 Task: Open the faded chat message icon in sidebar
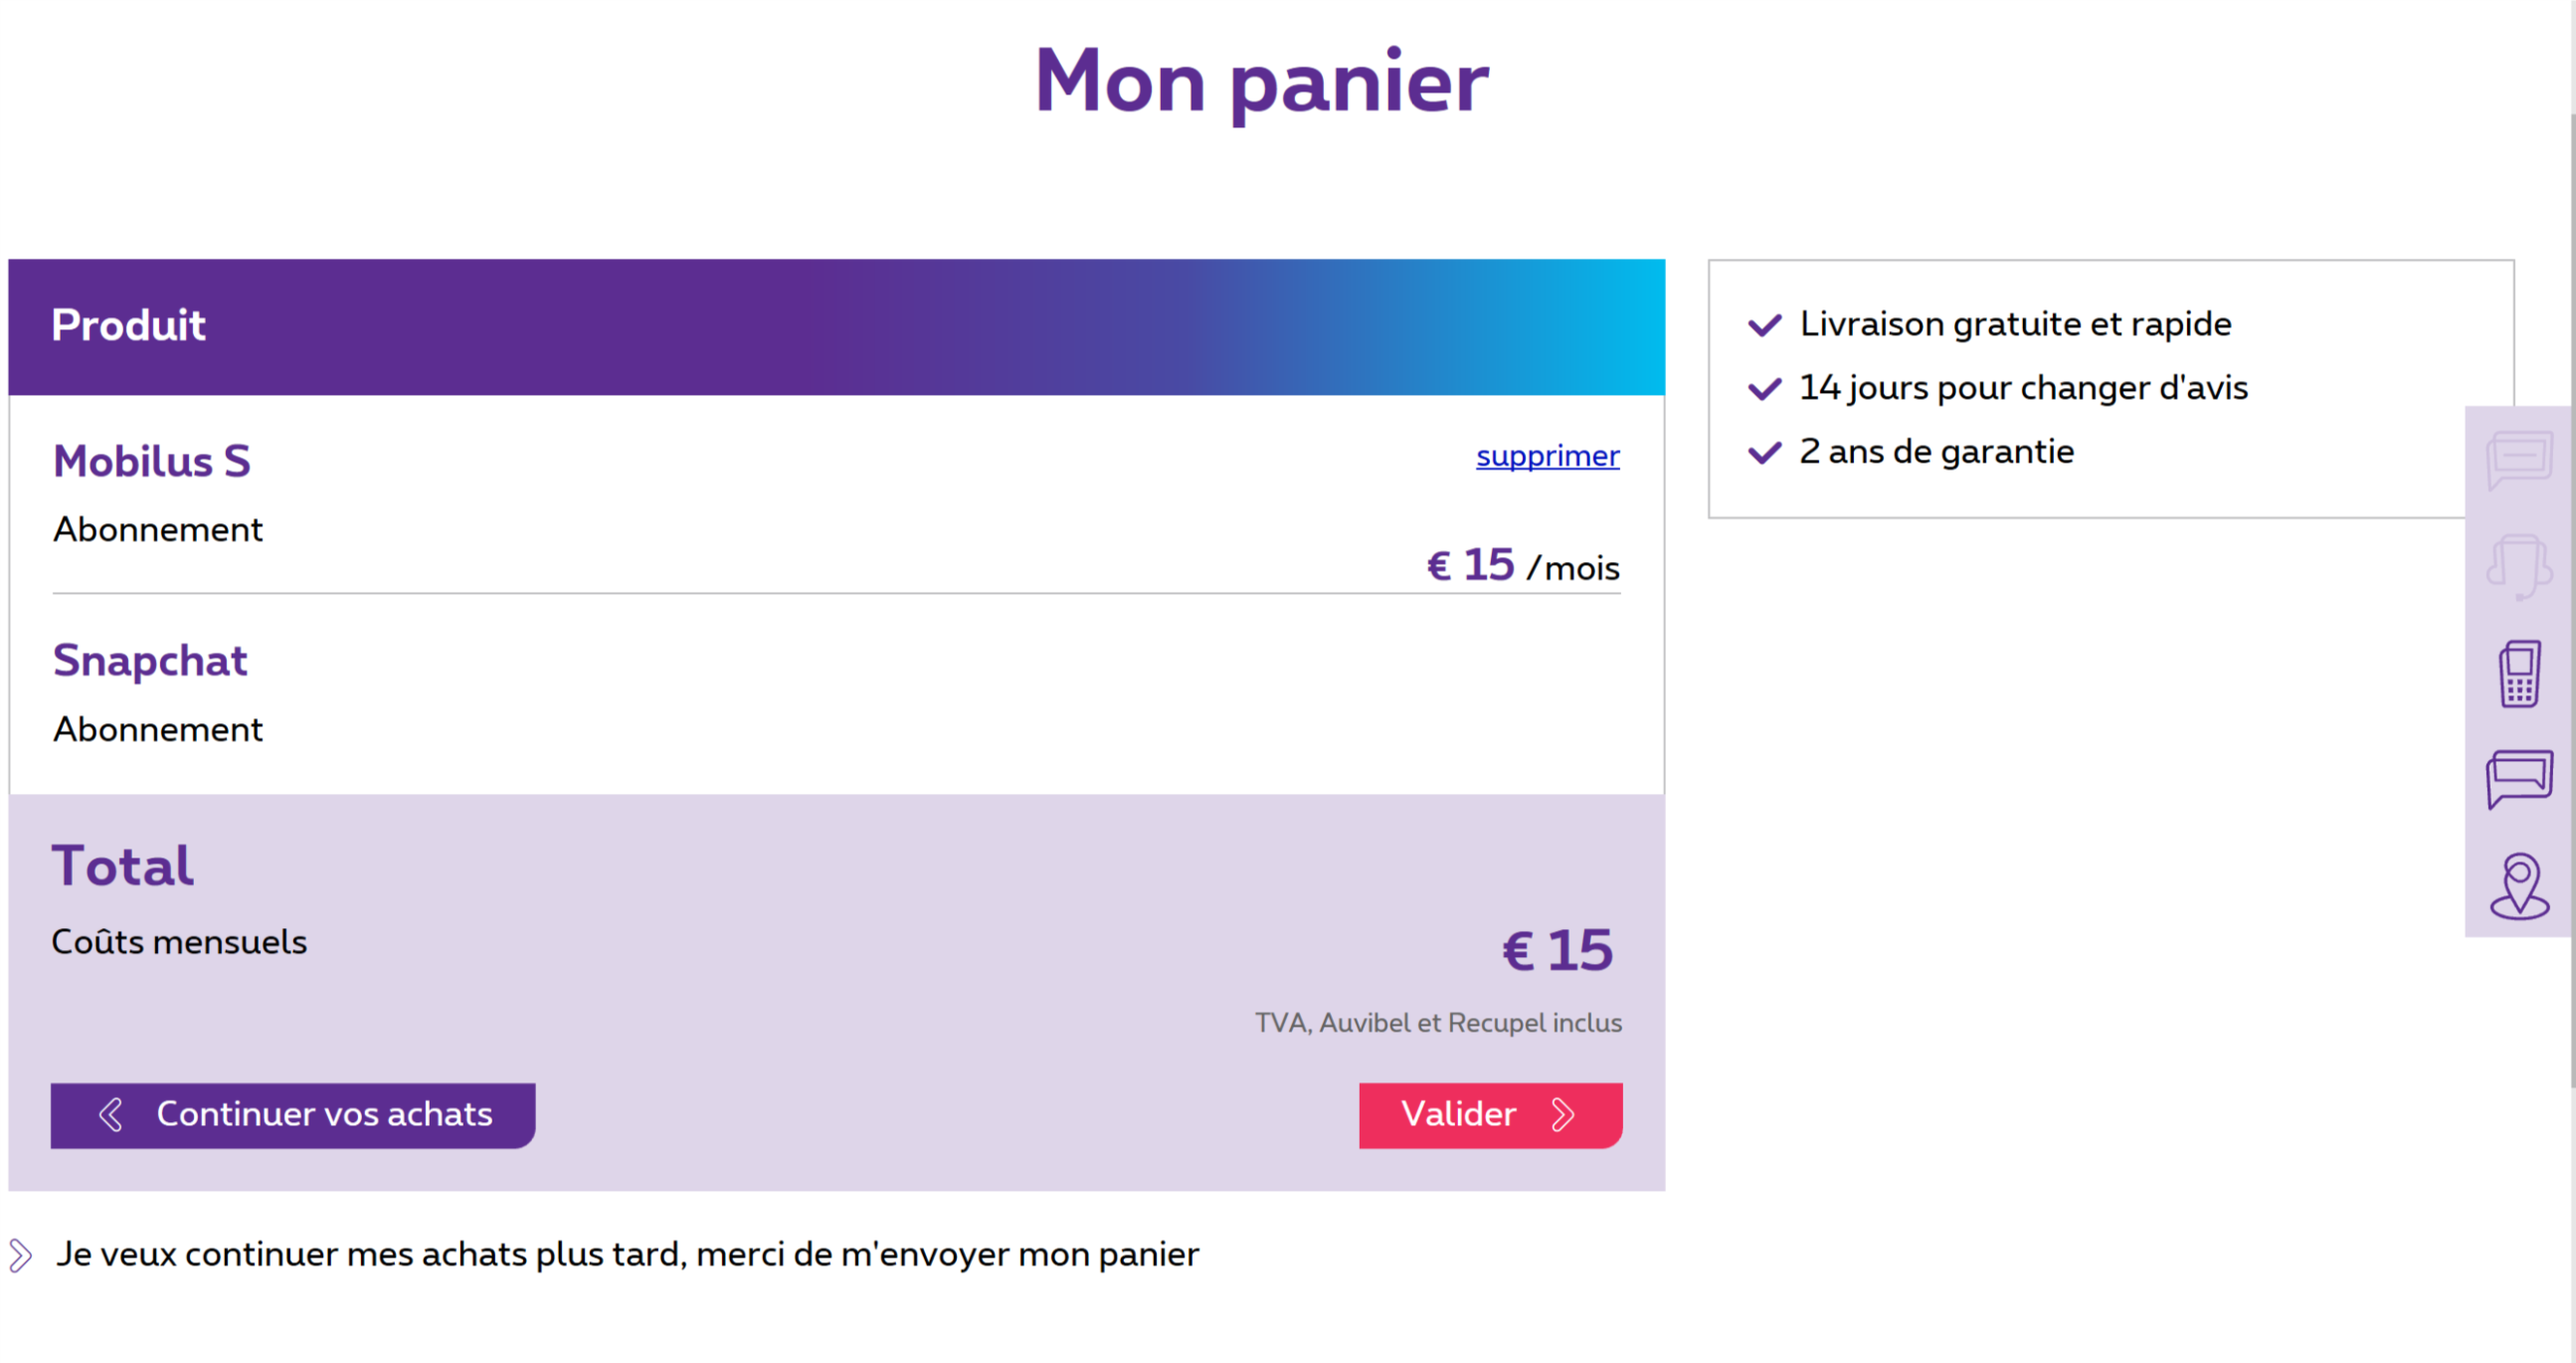coord(2519,460)
